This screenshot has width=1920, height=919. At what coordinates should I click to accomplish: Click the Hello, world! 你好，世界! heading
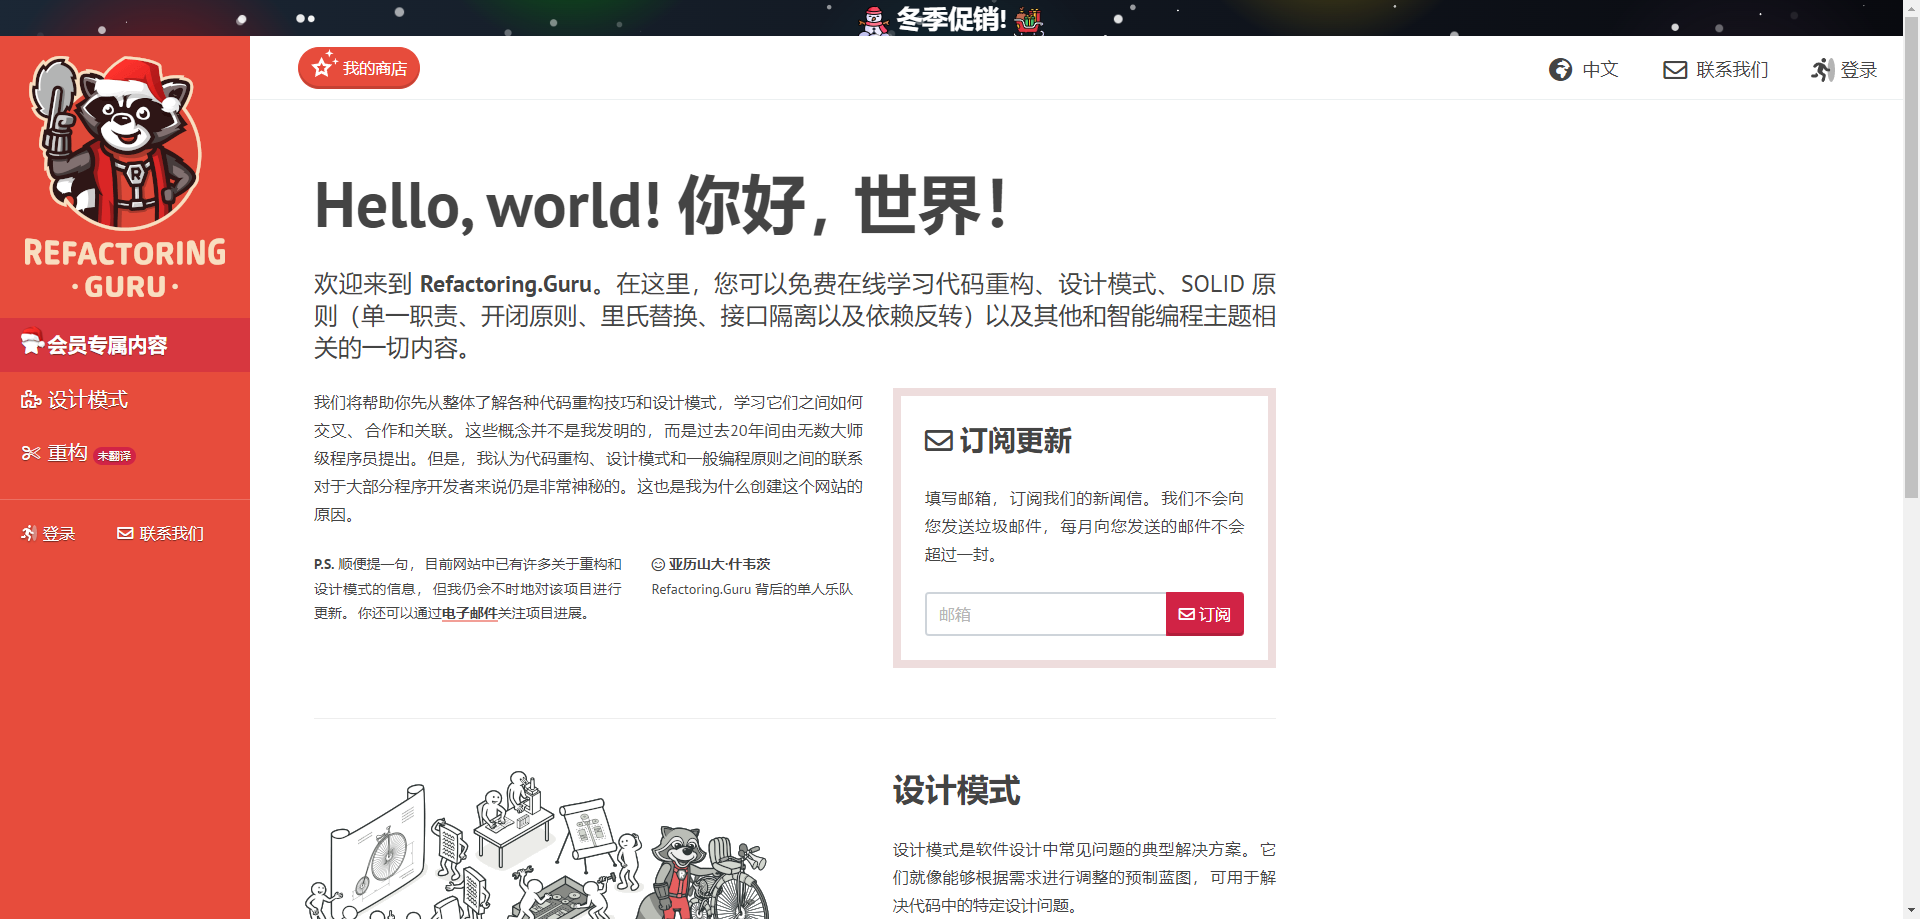point(660,205)
